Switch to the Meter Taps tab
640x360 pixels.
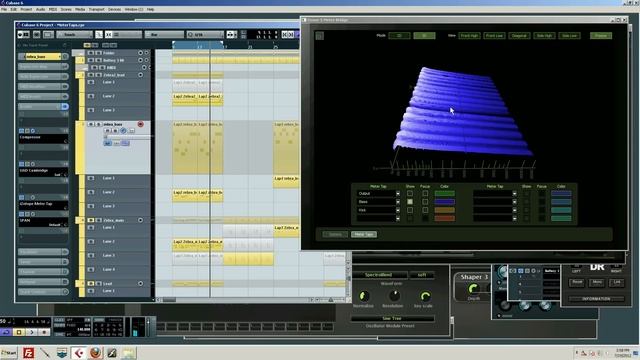(x=364, y=234)
